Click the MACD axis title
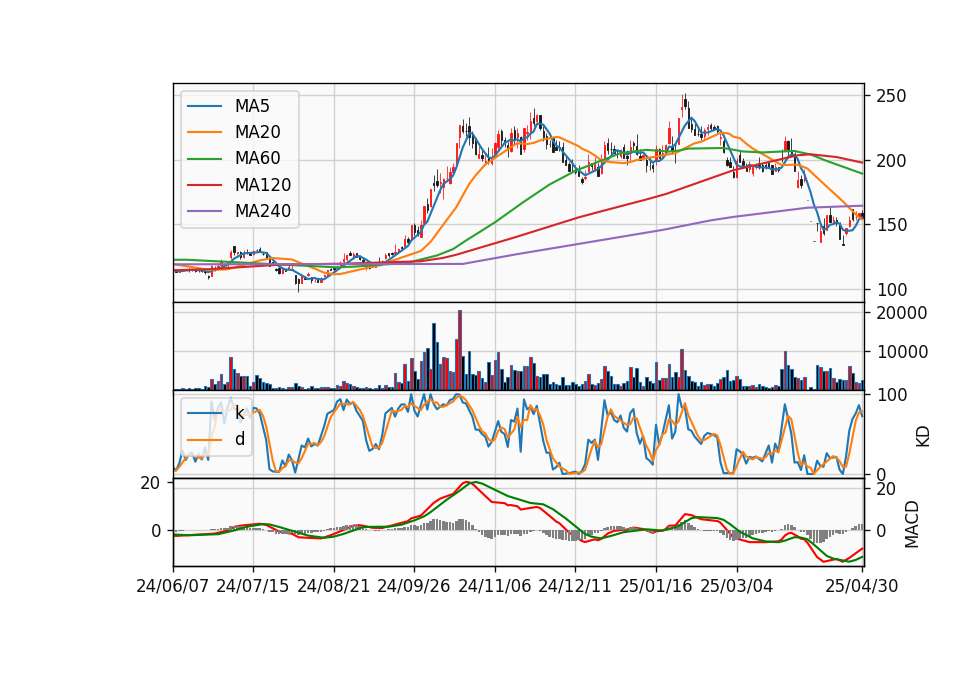Image resolution: width=960 pixels, height=690 pixels. (912, 524)
